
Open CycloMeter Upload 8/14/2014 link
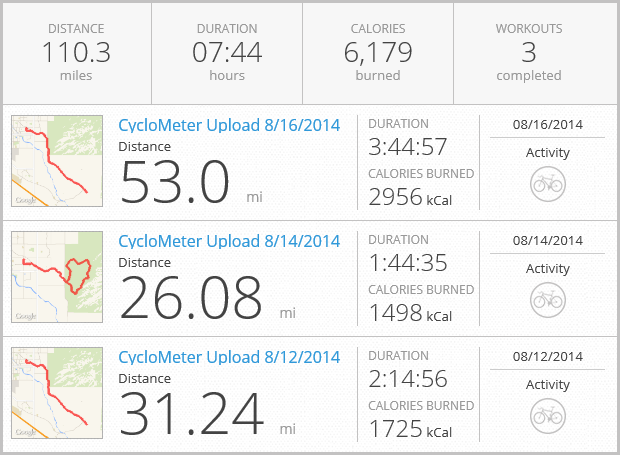pos(229,241)
